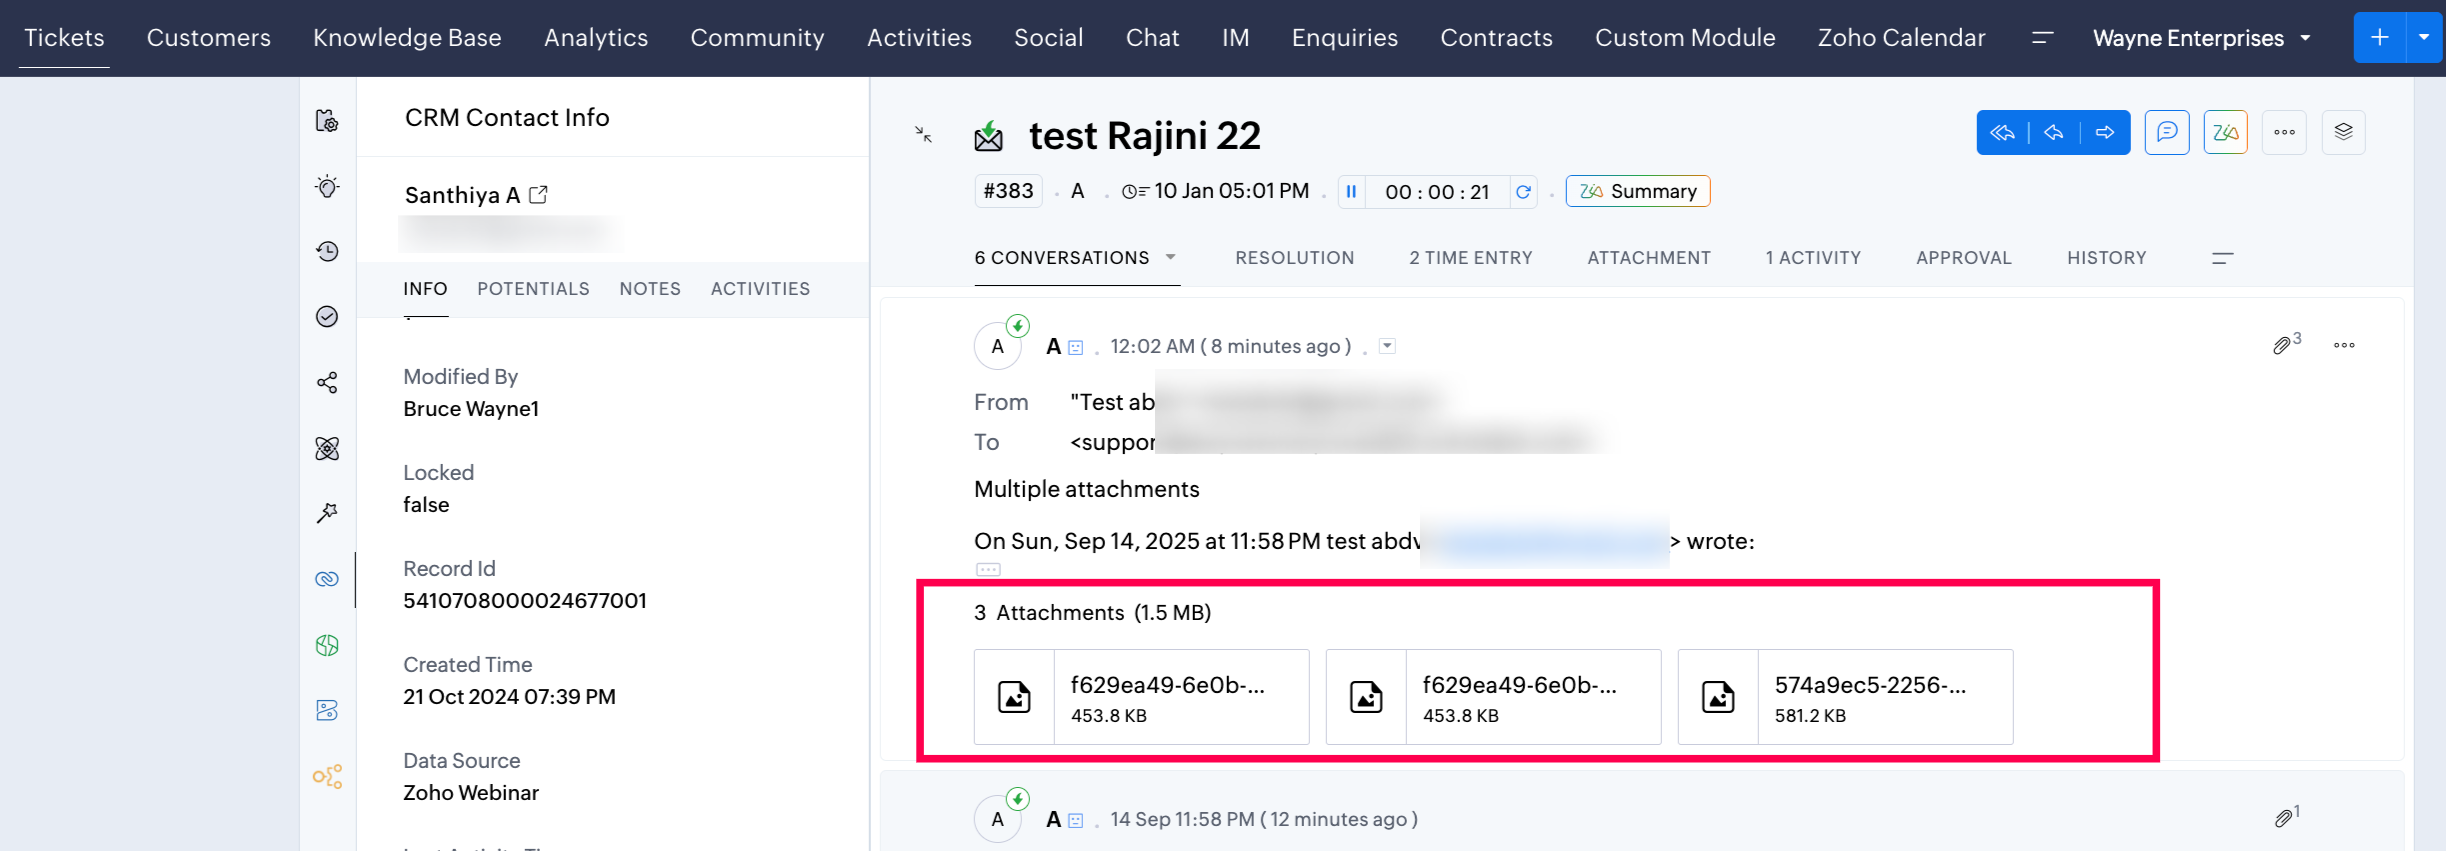
Task: Click the lightbulb sidebar icon
Action: point(327,187)
